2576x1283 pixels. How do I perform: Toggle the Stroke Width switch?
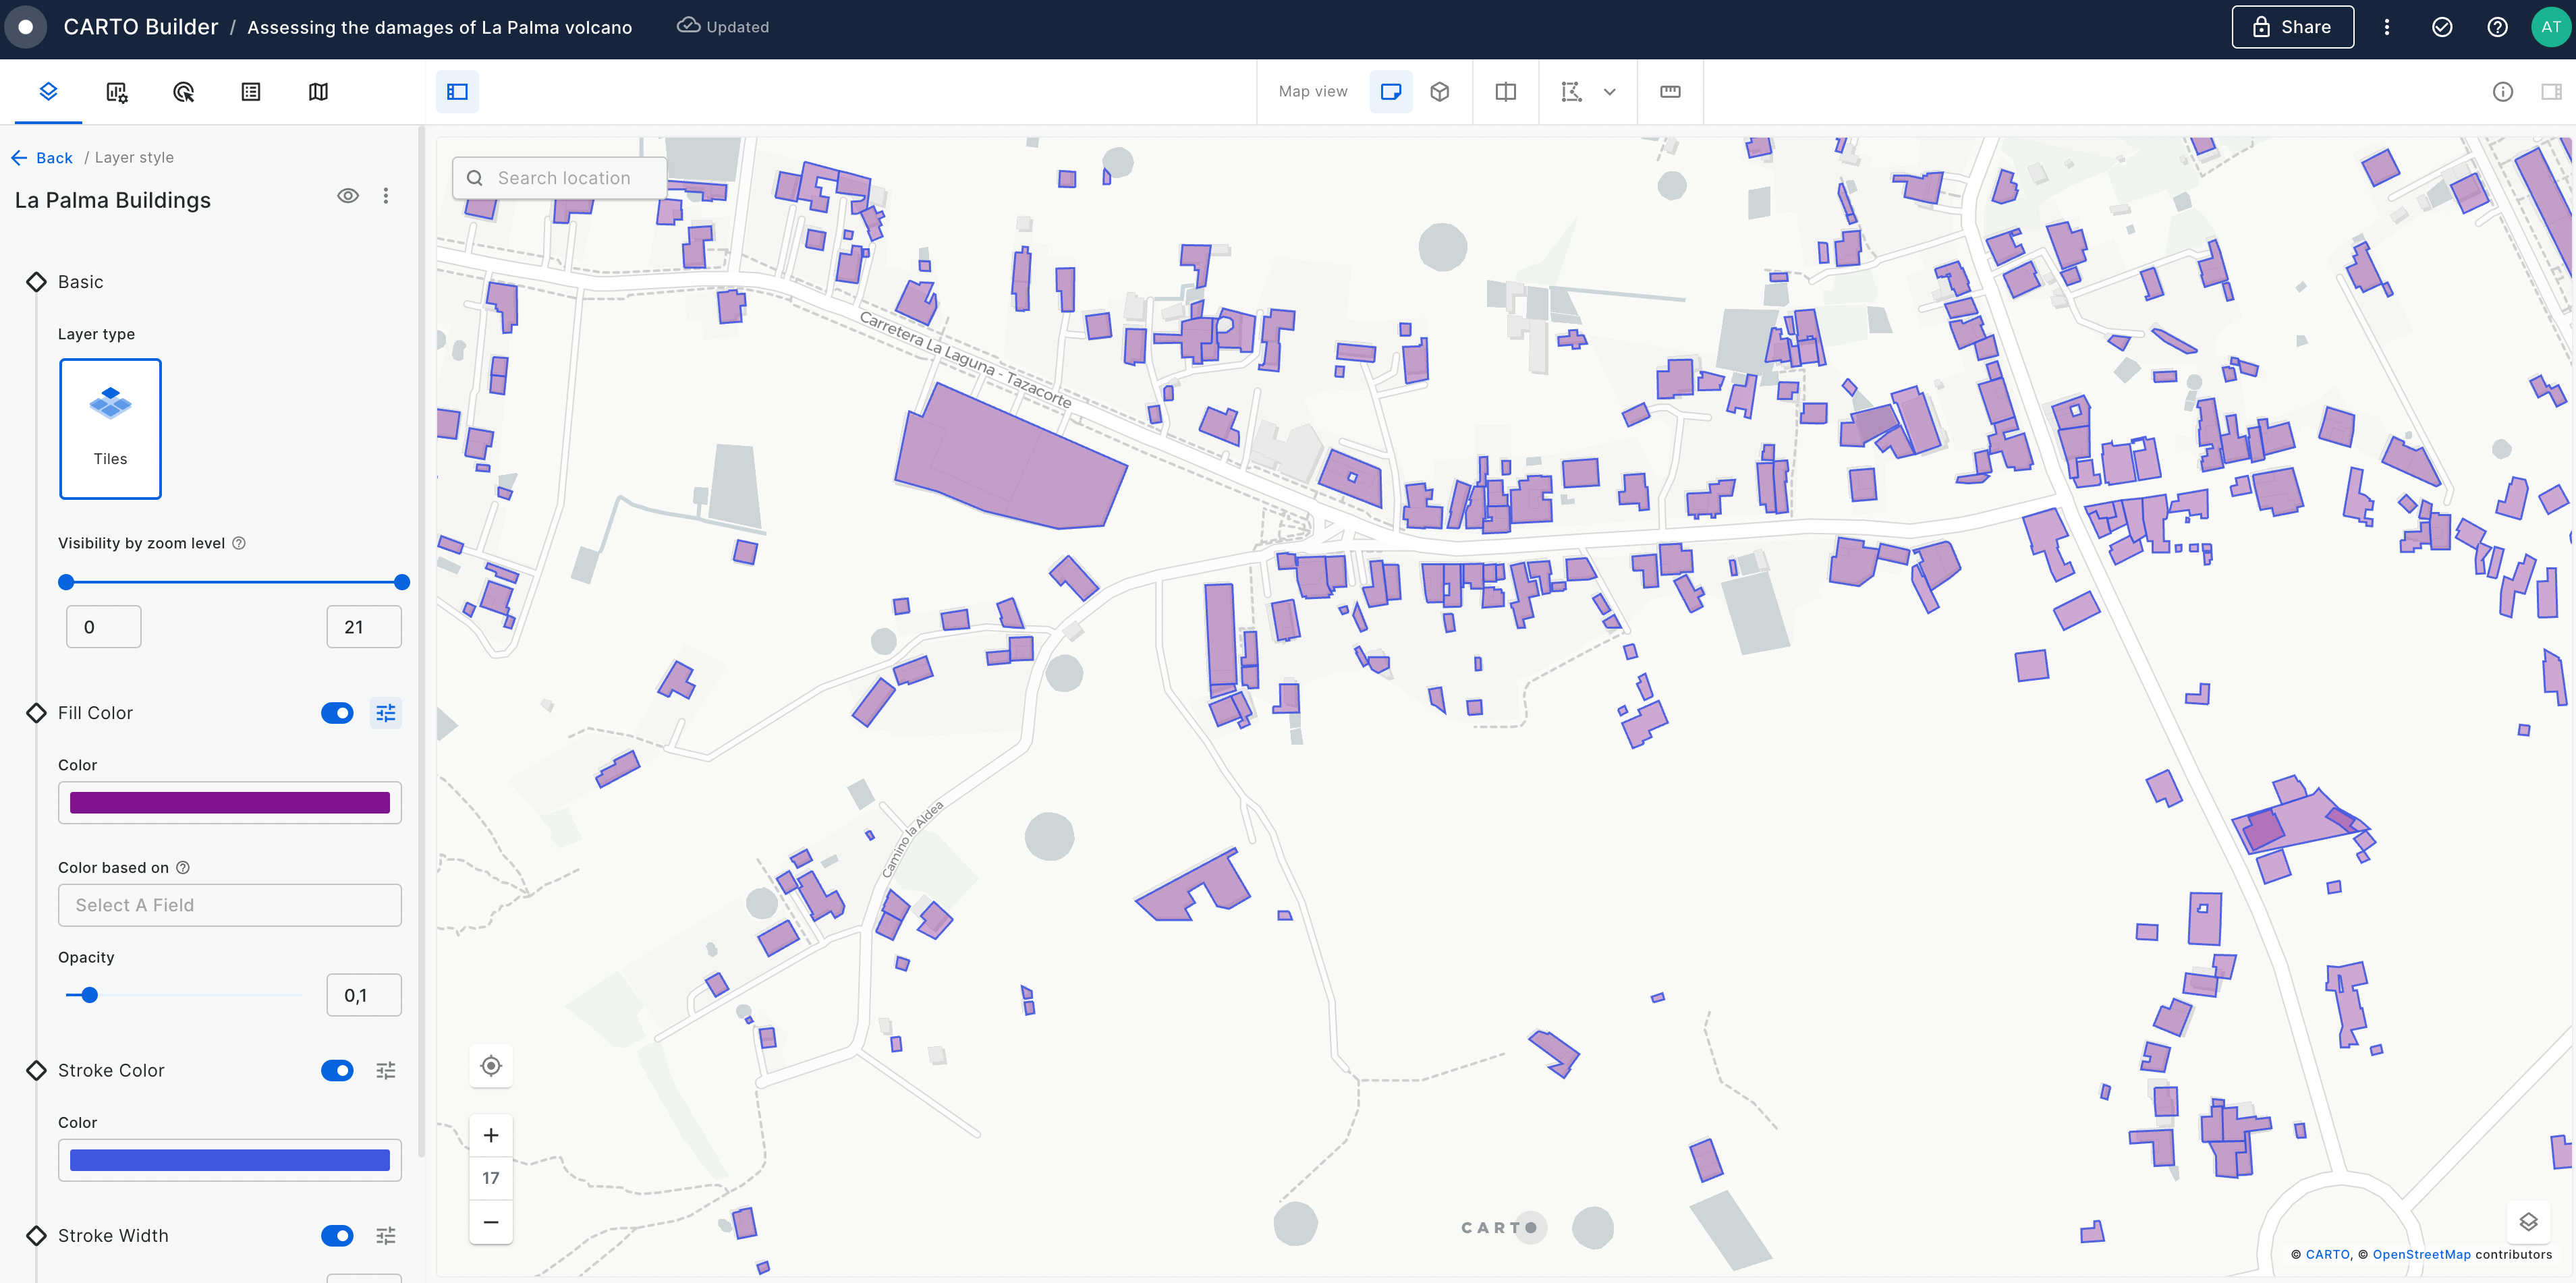point(337,1236)
